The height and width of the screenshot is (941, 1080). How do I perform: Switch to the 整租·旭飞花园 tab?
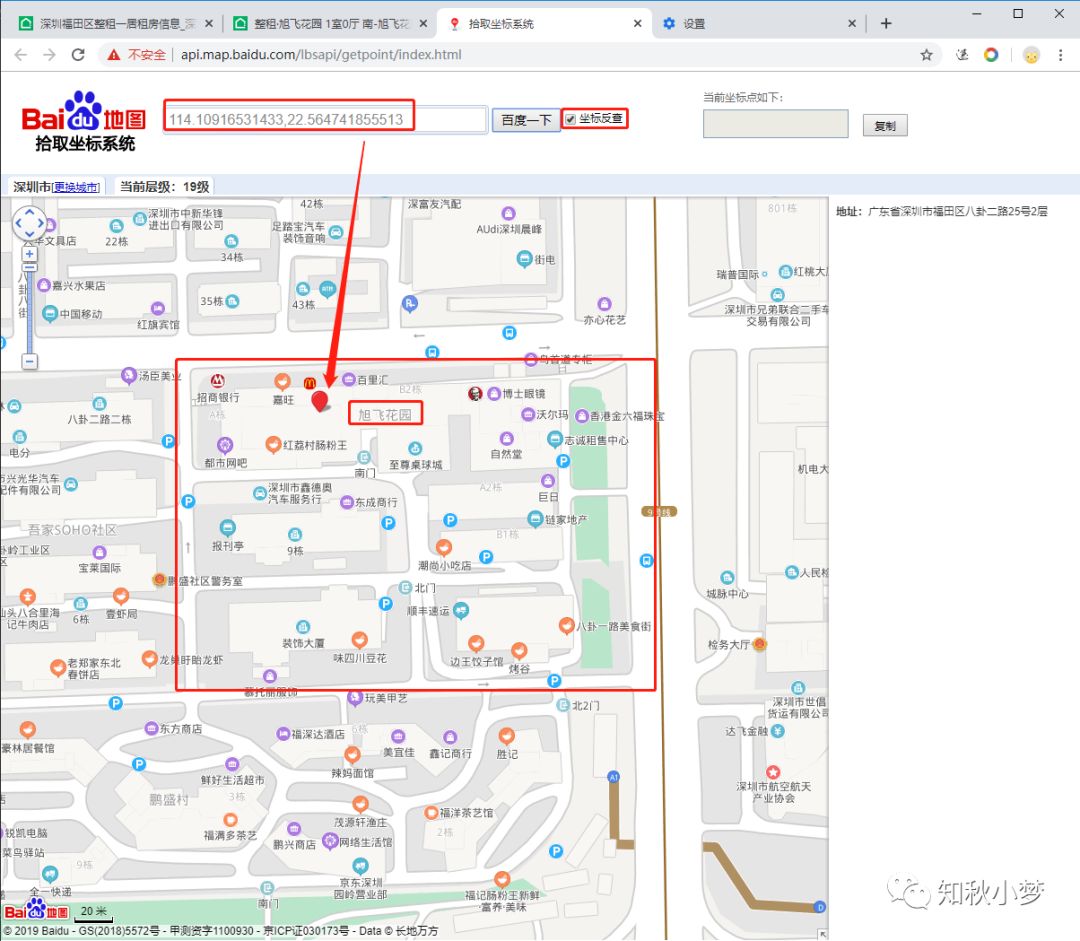click(329, 23)
